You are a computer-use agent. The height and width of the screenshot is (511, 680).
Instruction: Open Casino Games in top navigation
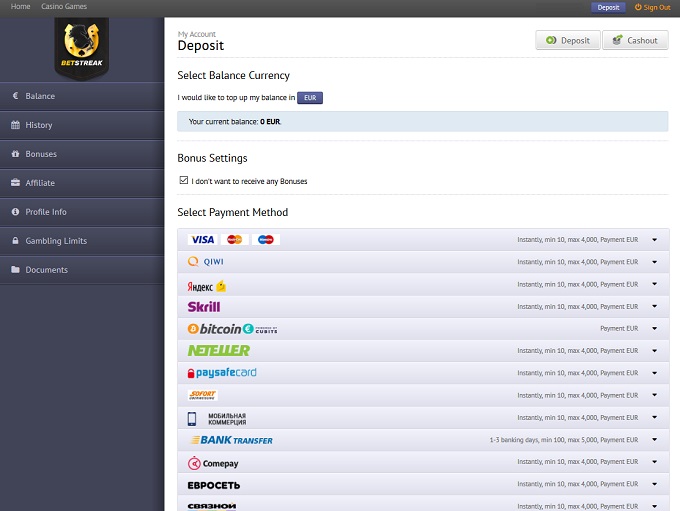pos(64,7)
